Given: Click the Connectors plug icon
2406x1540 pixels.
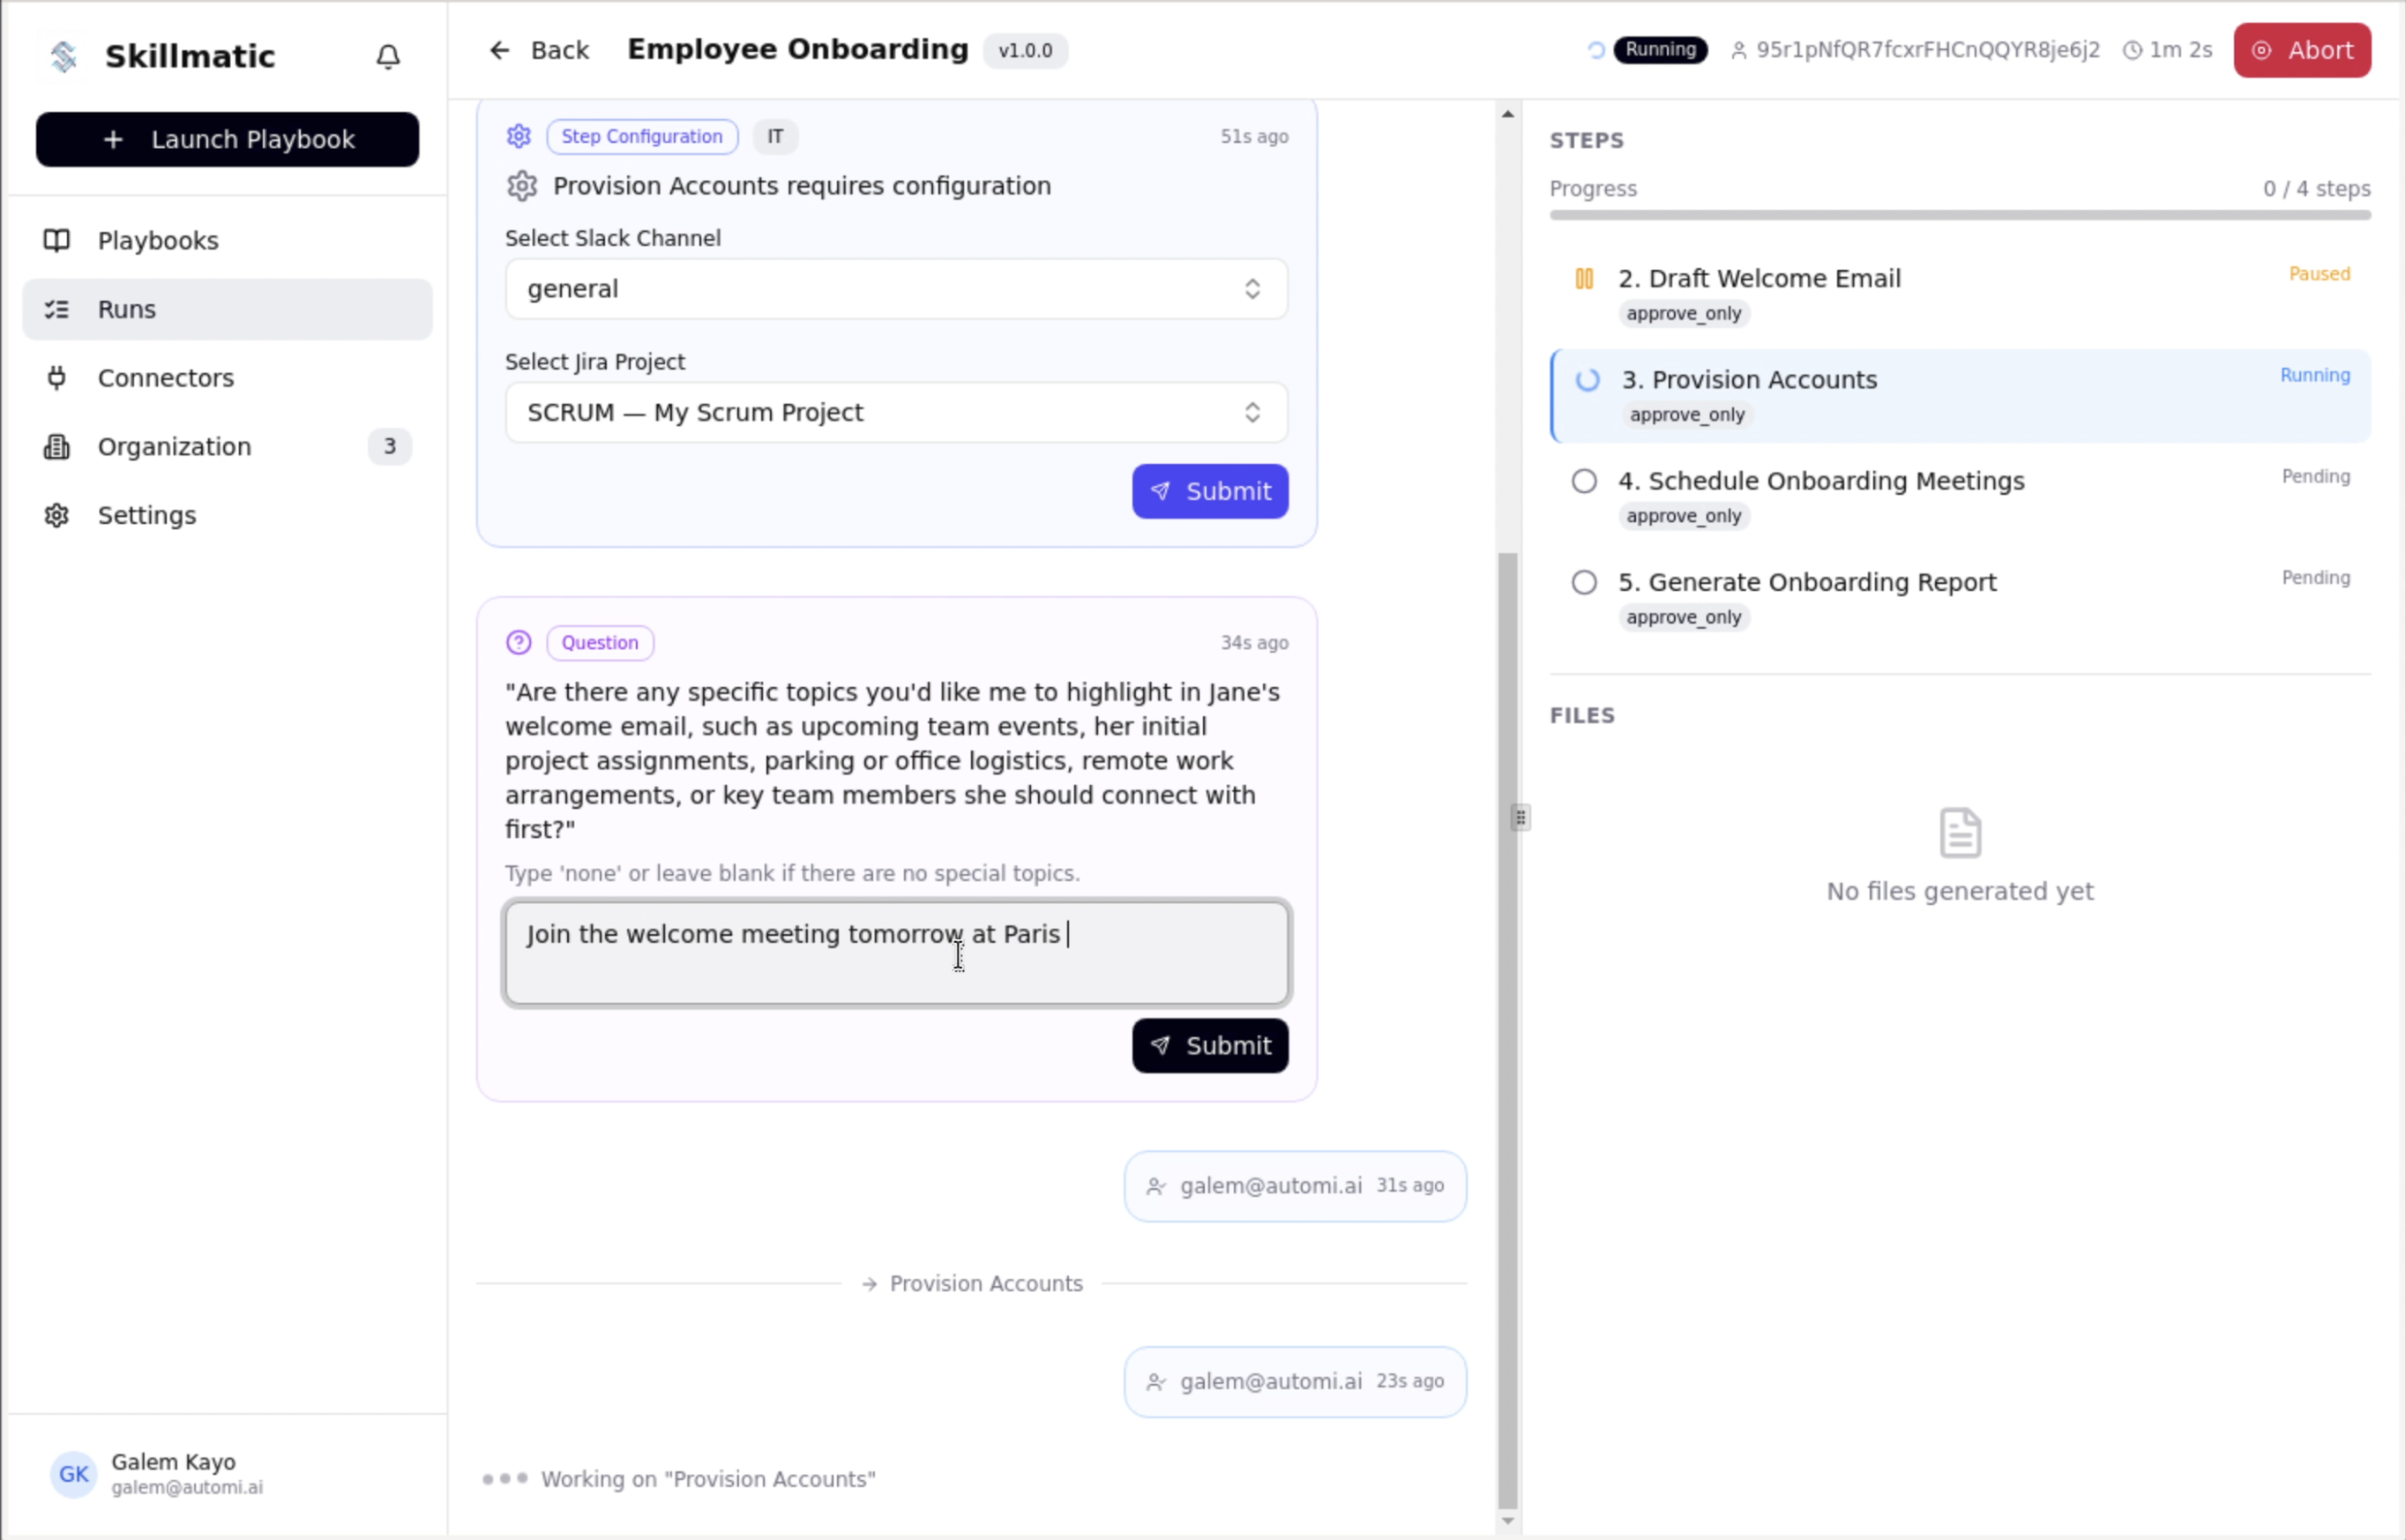Looking at the screenshot, I should [57, 378].
